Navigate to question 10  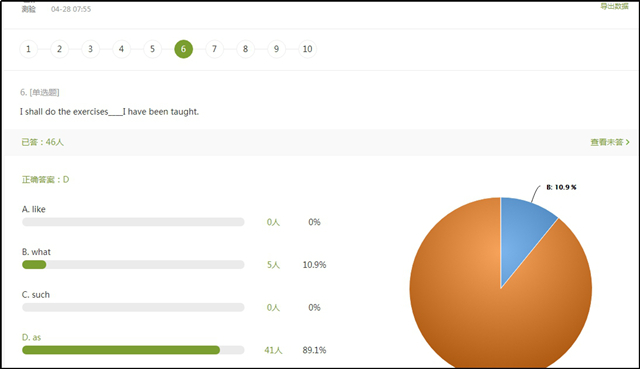coord(307,49)
